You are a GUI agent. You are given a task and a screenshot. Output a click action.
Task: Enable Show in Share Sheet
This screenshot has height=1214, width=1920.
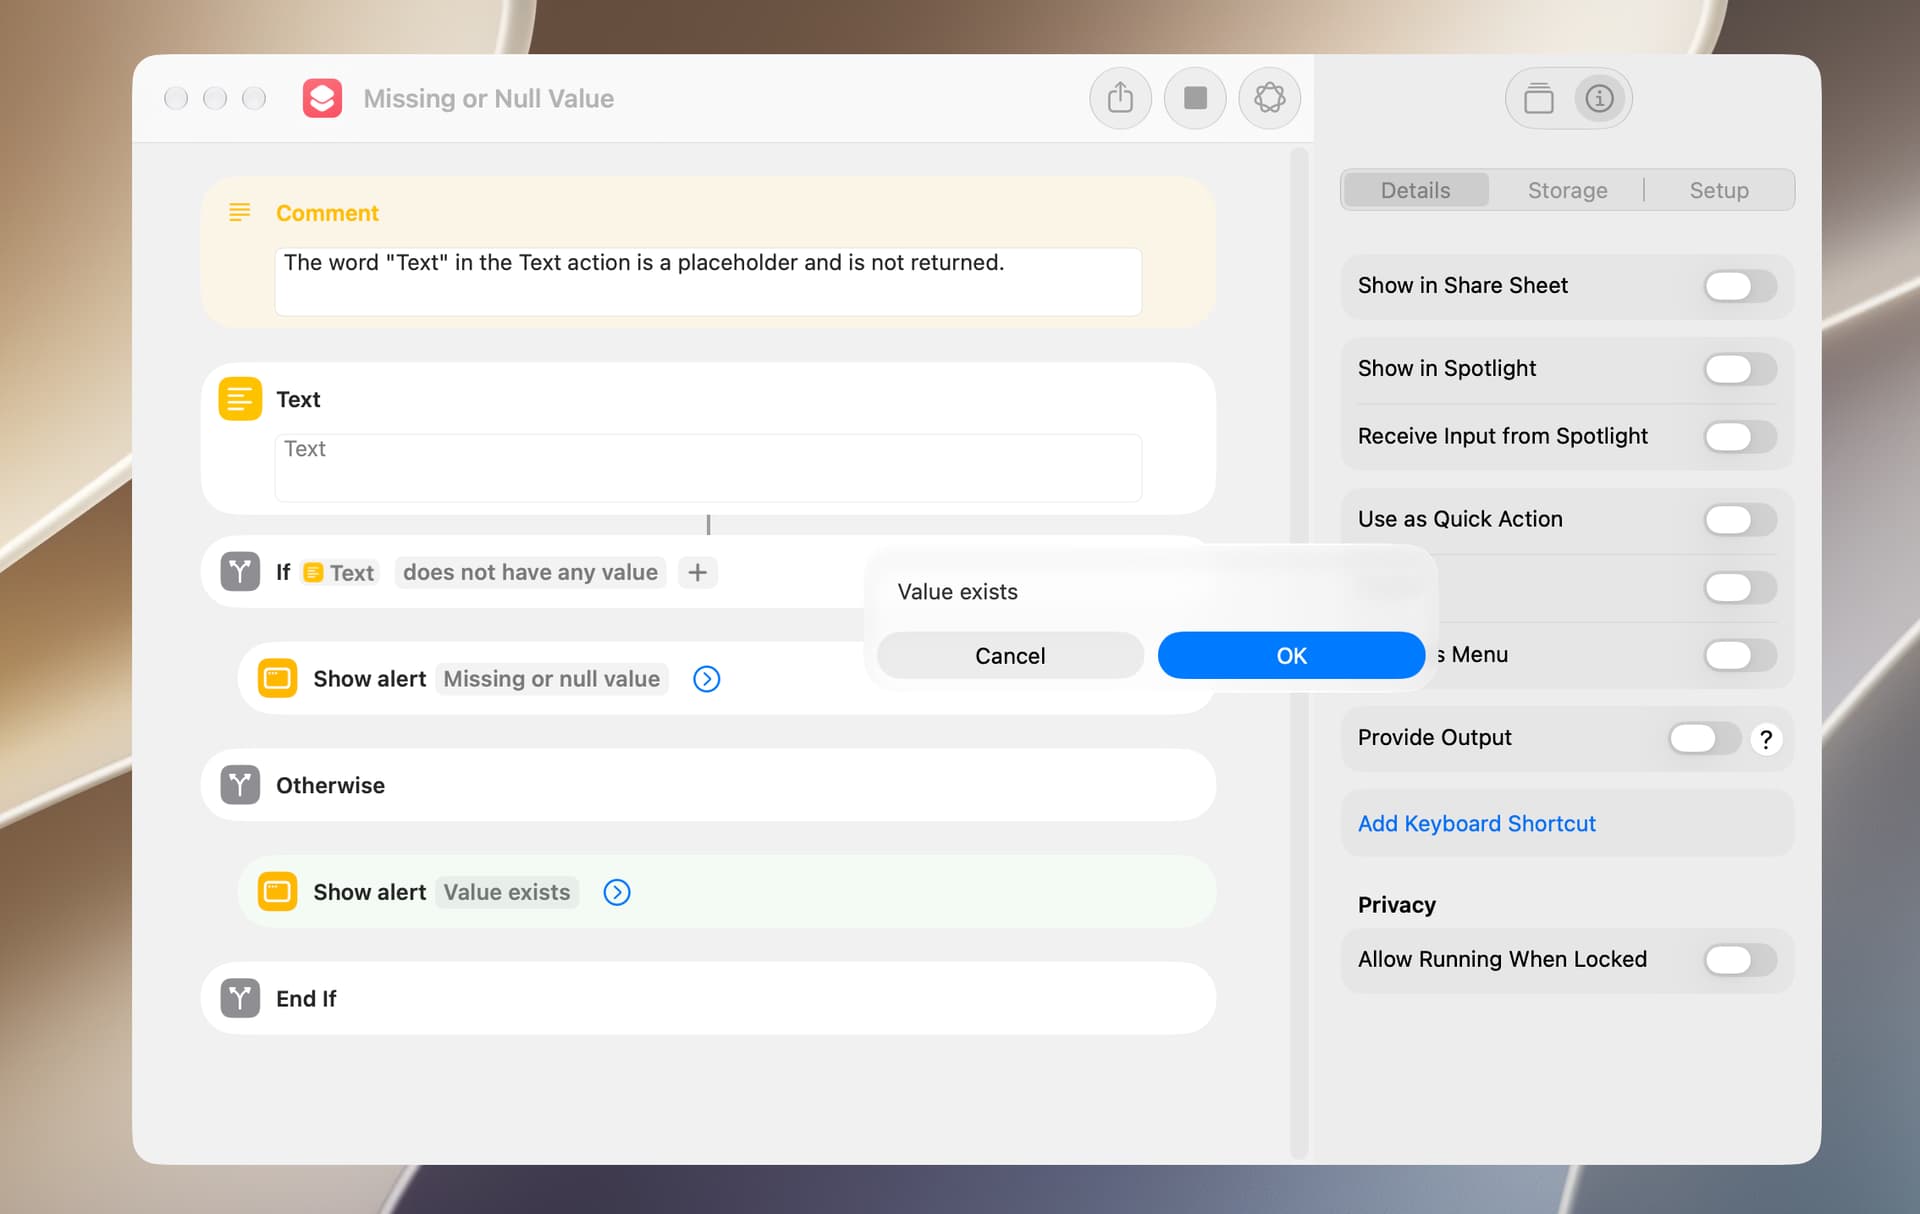pos(1740,286)
